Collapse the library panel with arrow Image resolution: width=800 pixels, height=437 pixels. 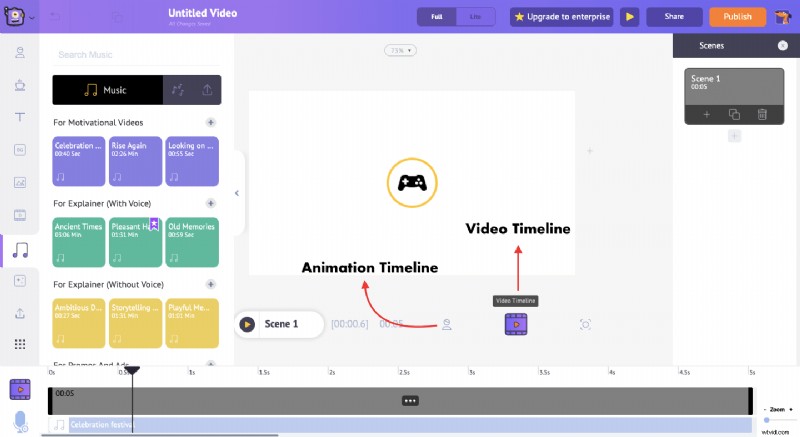point(237,193)
